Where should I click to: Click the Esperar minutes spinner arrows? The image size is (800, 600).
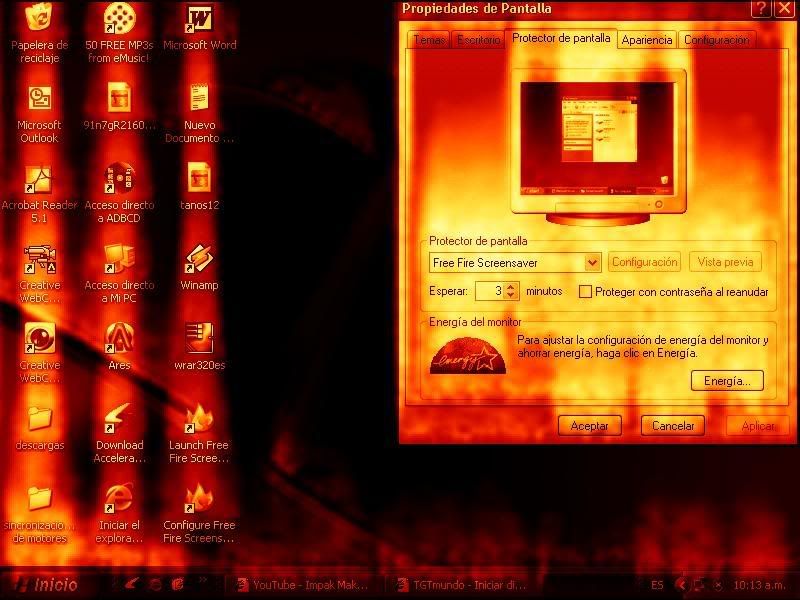(x=512, y=291)
